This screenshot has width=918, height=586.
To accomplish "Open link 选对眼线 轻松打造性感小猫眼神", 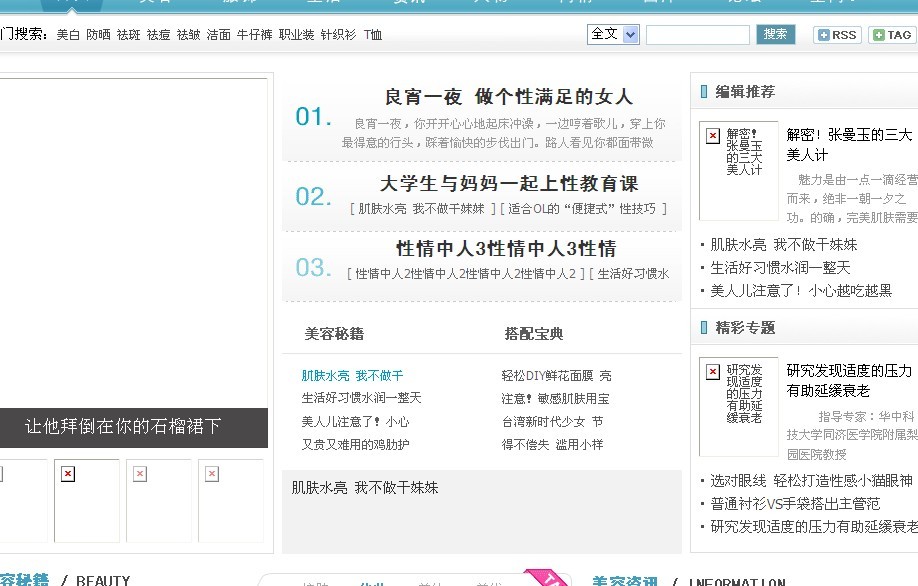I will click(x=811, y=481).
